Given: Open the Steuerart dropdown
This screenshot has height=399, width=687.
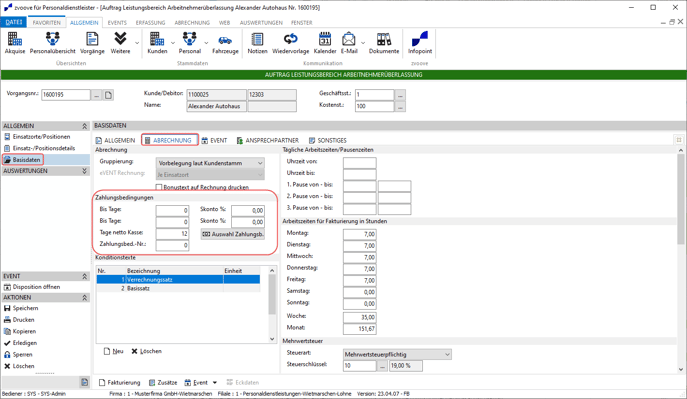Looking at the screenshot, I should click(397, 354).
